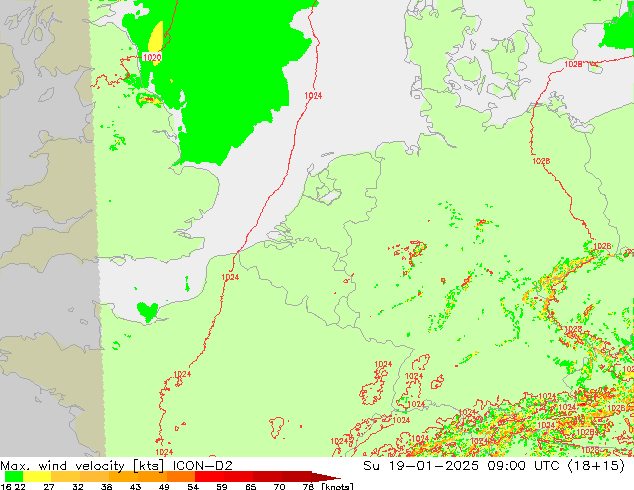
Task: Click the 27–32 knots legend swatch
Action: (x=65, y=477)
